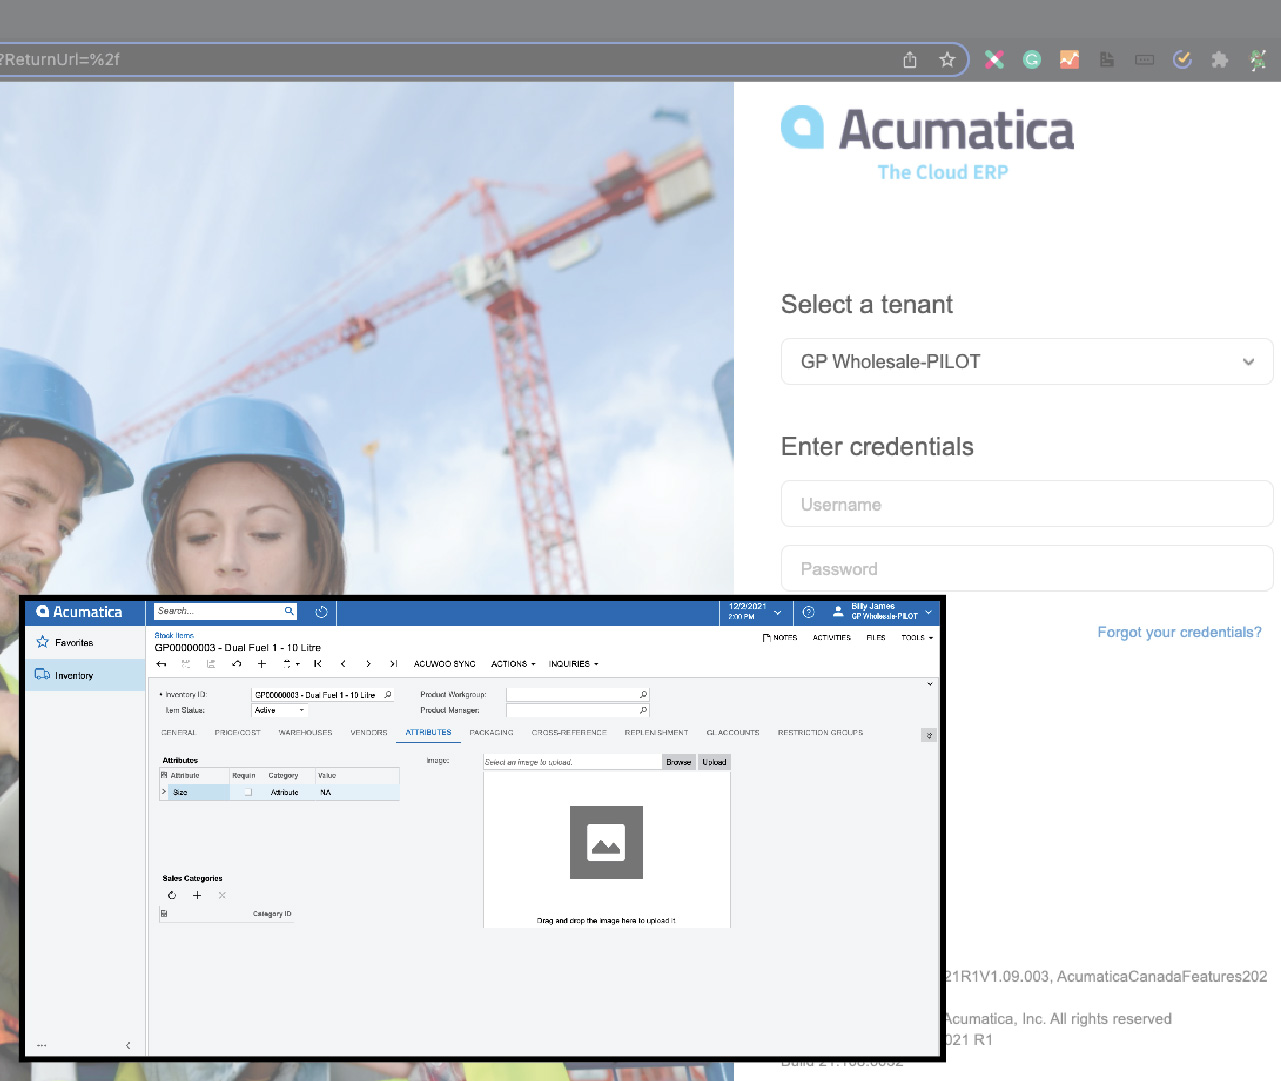Screen dimensions: 1281x1081
Task: Click the browser share page icon
Action: tap(910, 60)
